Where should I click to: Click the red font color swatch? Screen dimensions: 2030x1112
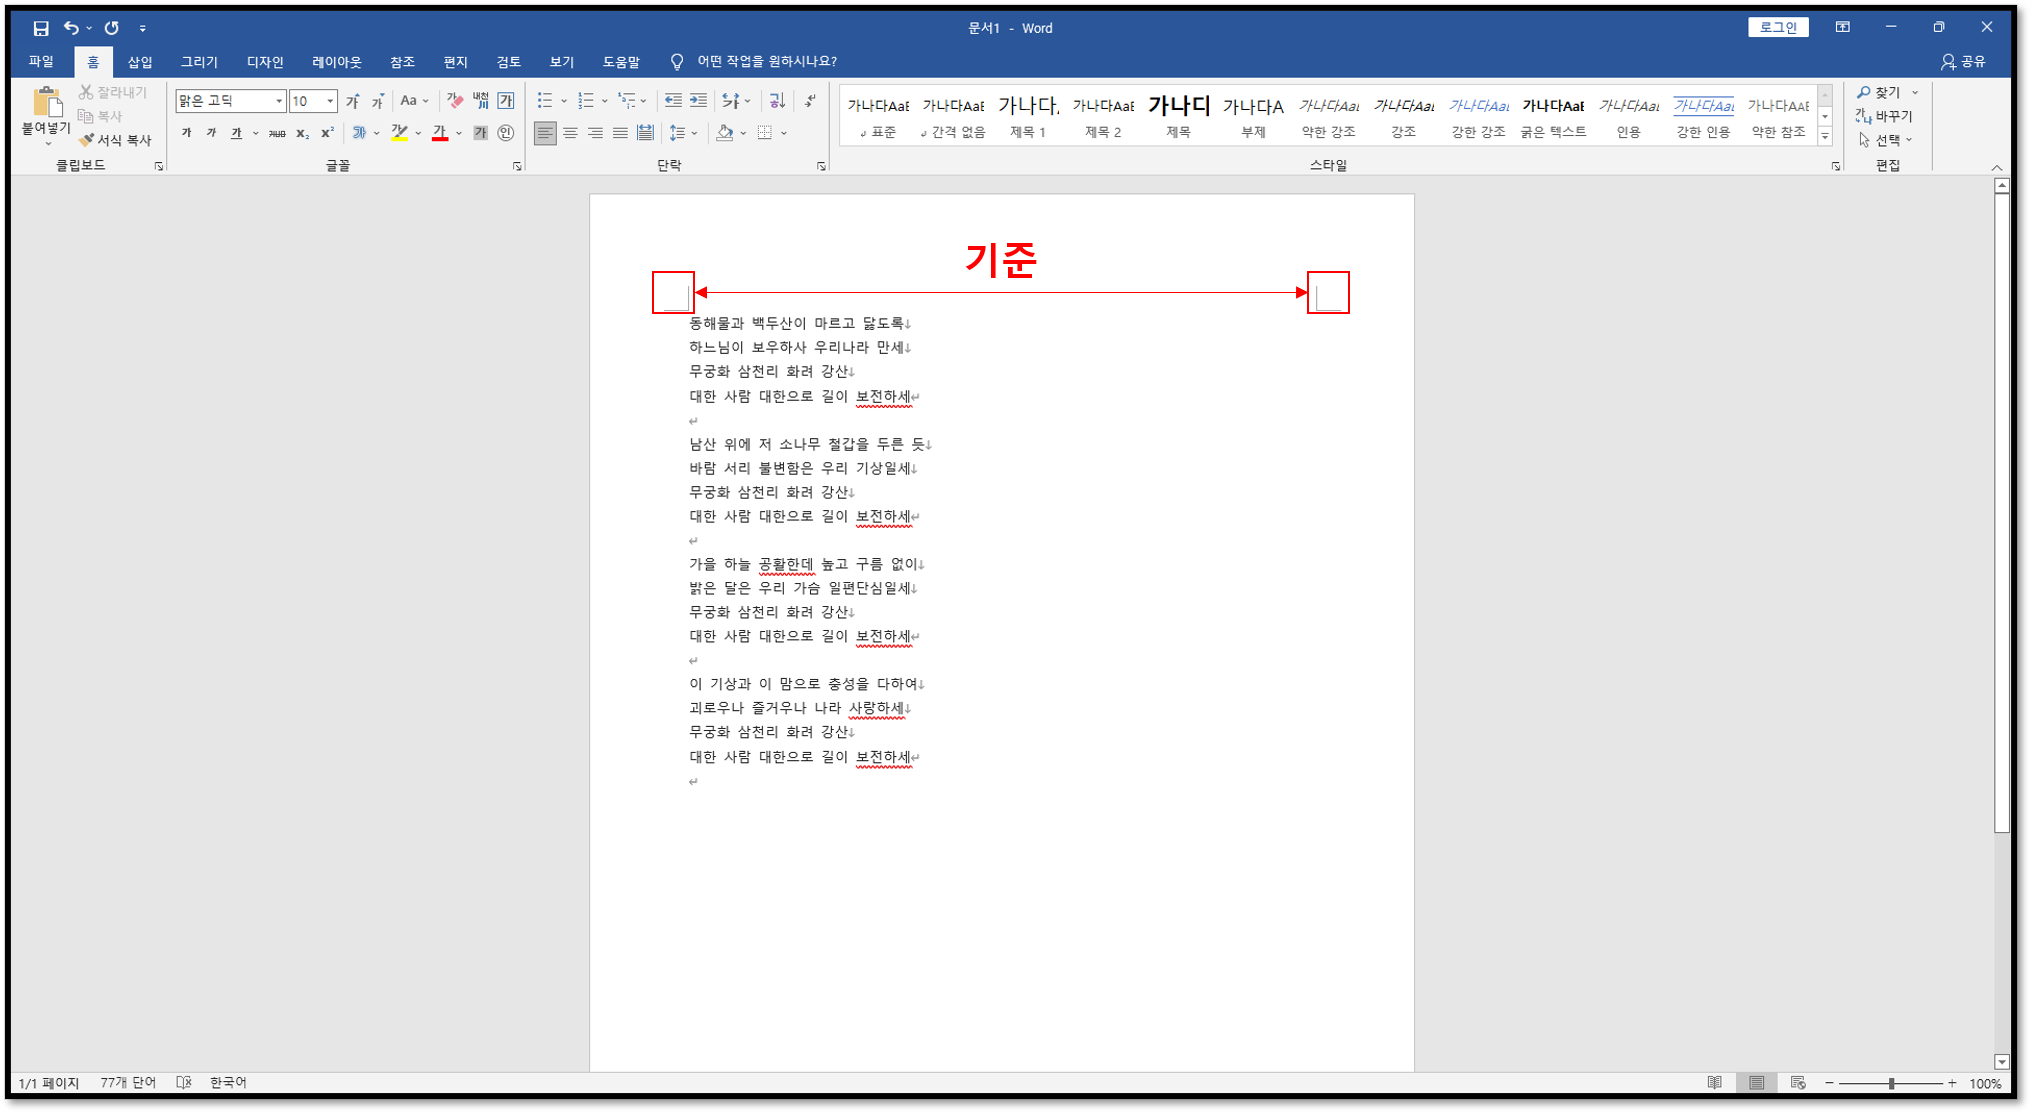click(440, 133)
